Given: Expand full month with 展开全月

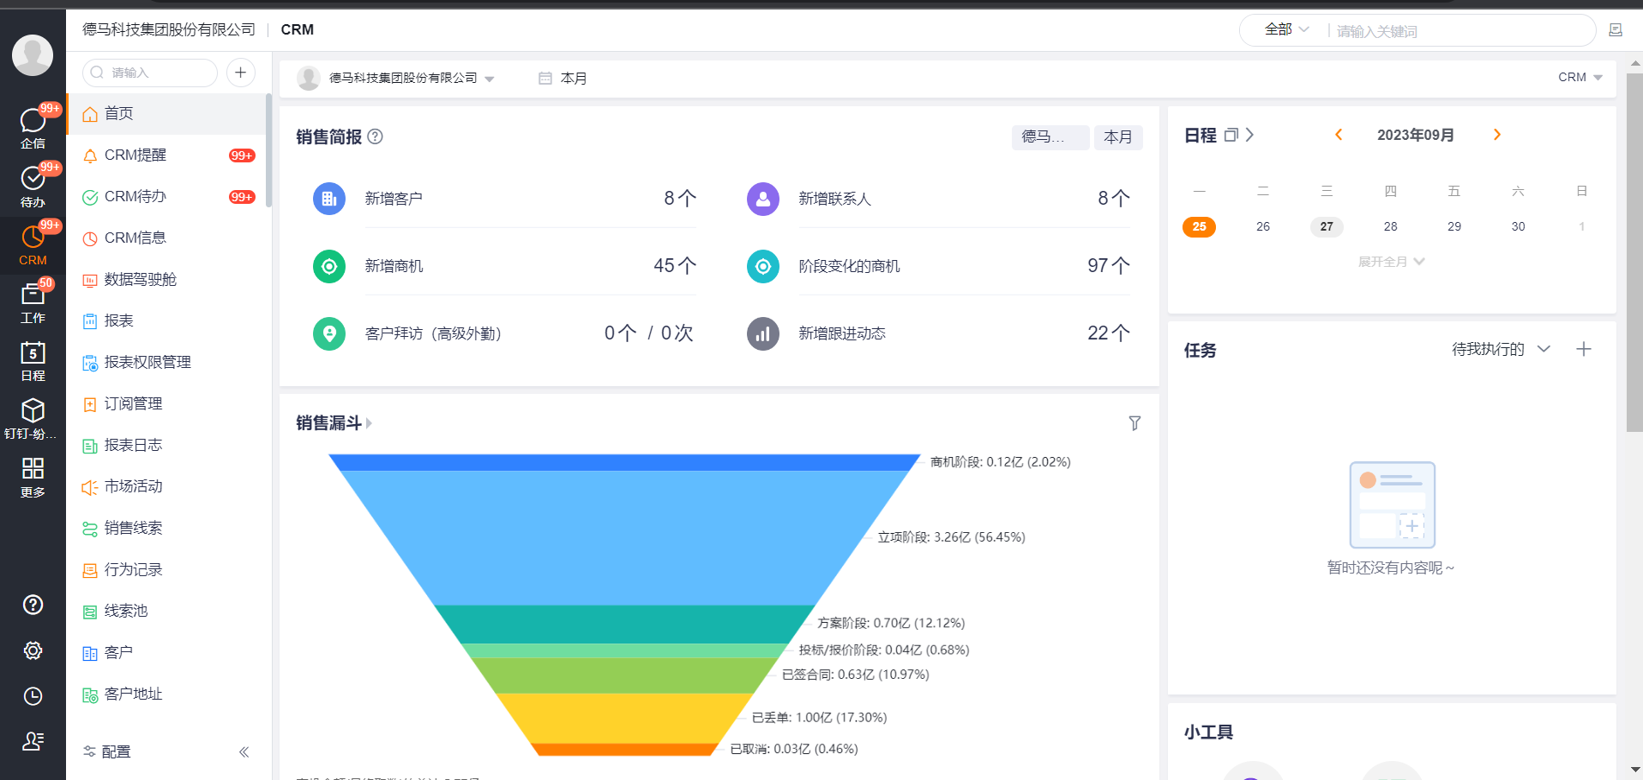Looking at the screenshot, I should 1390,262.
